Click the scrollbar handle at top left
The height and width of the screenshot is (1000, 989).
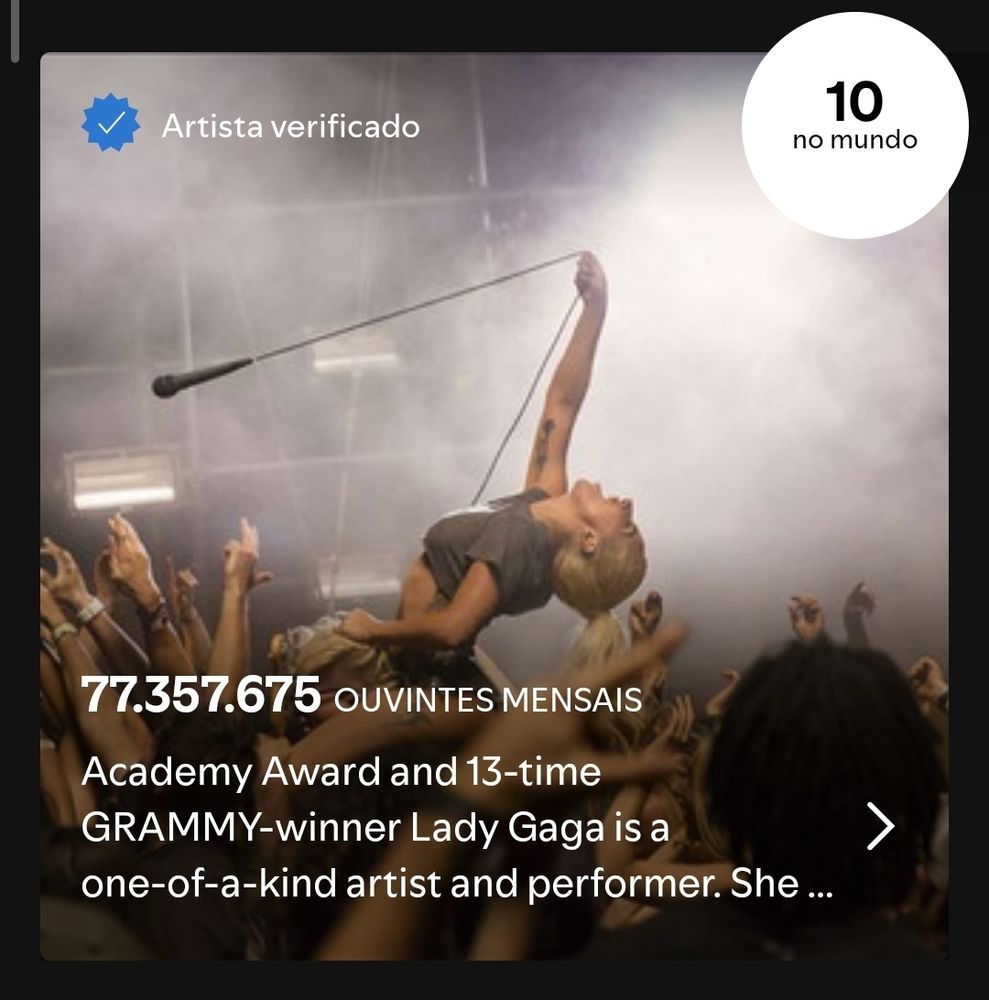[15, 31]
